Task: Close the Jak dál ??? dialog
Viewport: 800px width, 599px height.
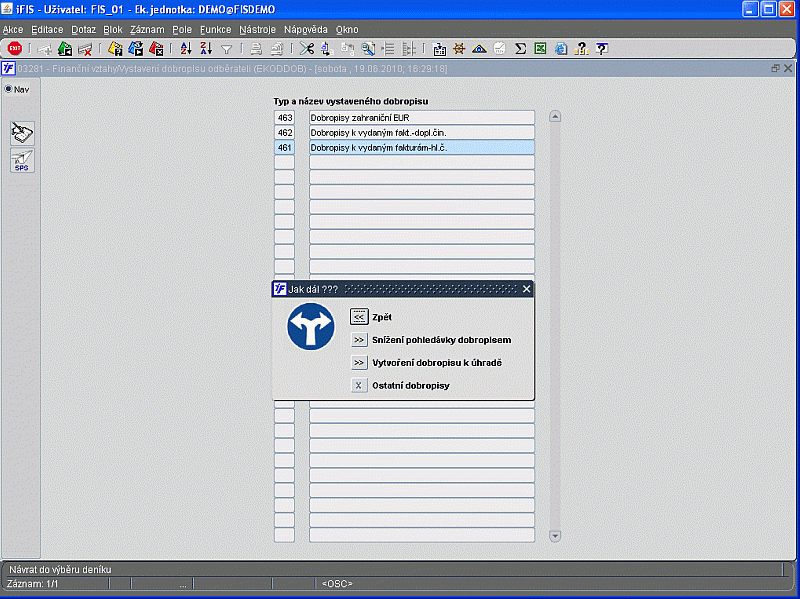Action: 527,289
